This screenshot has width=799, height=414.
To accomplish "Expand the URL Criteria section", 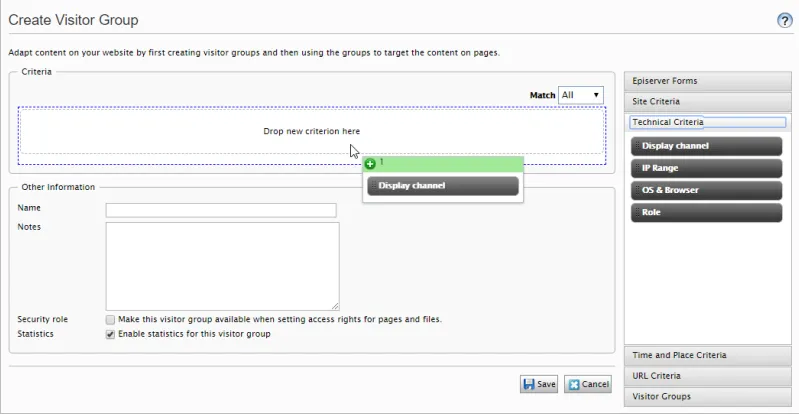I will [x=708, y=376].
